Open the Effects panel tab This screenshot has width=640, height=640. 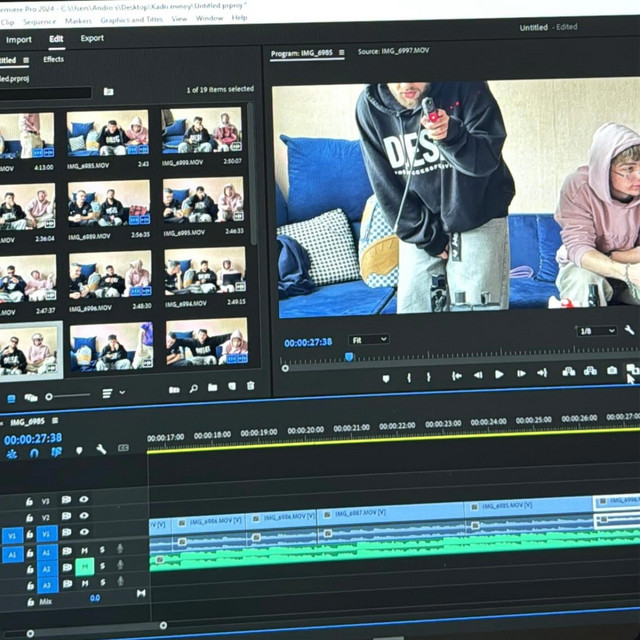(53, 59)
